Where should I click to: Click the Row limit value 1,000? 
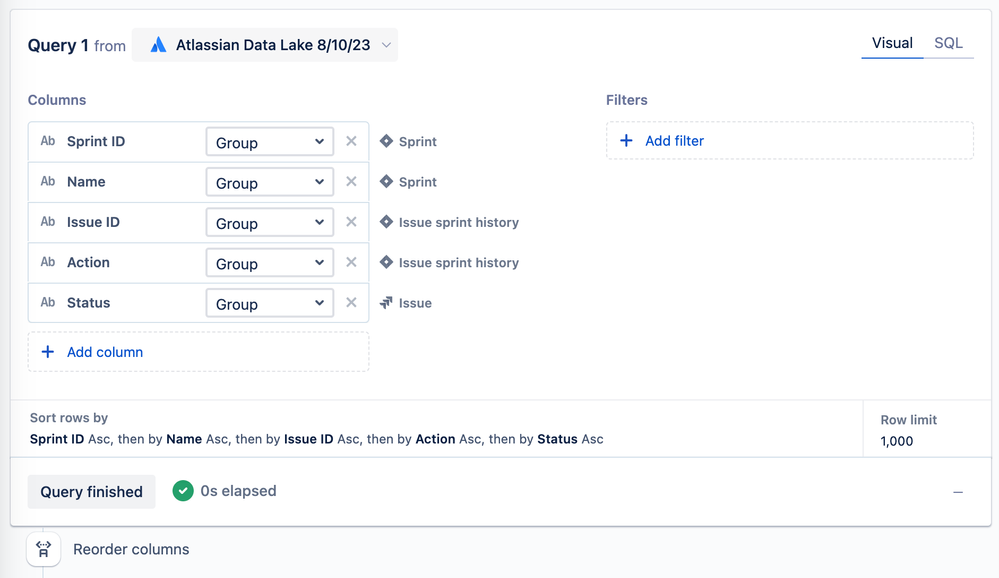pos(896,441)
